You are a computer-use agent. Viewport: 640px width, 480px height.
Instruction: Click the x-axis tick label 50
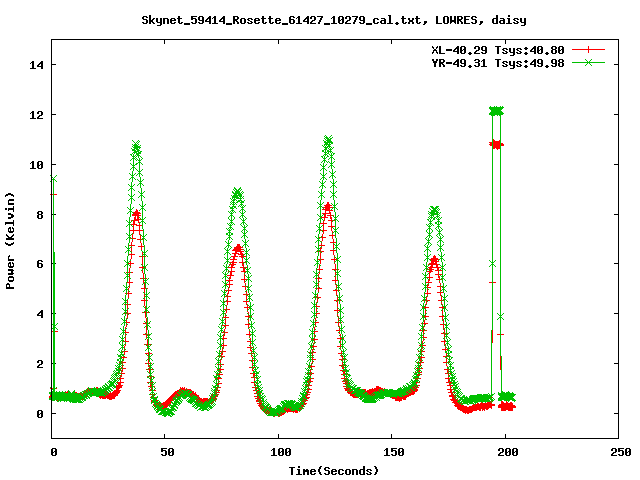coord(166,453)
